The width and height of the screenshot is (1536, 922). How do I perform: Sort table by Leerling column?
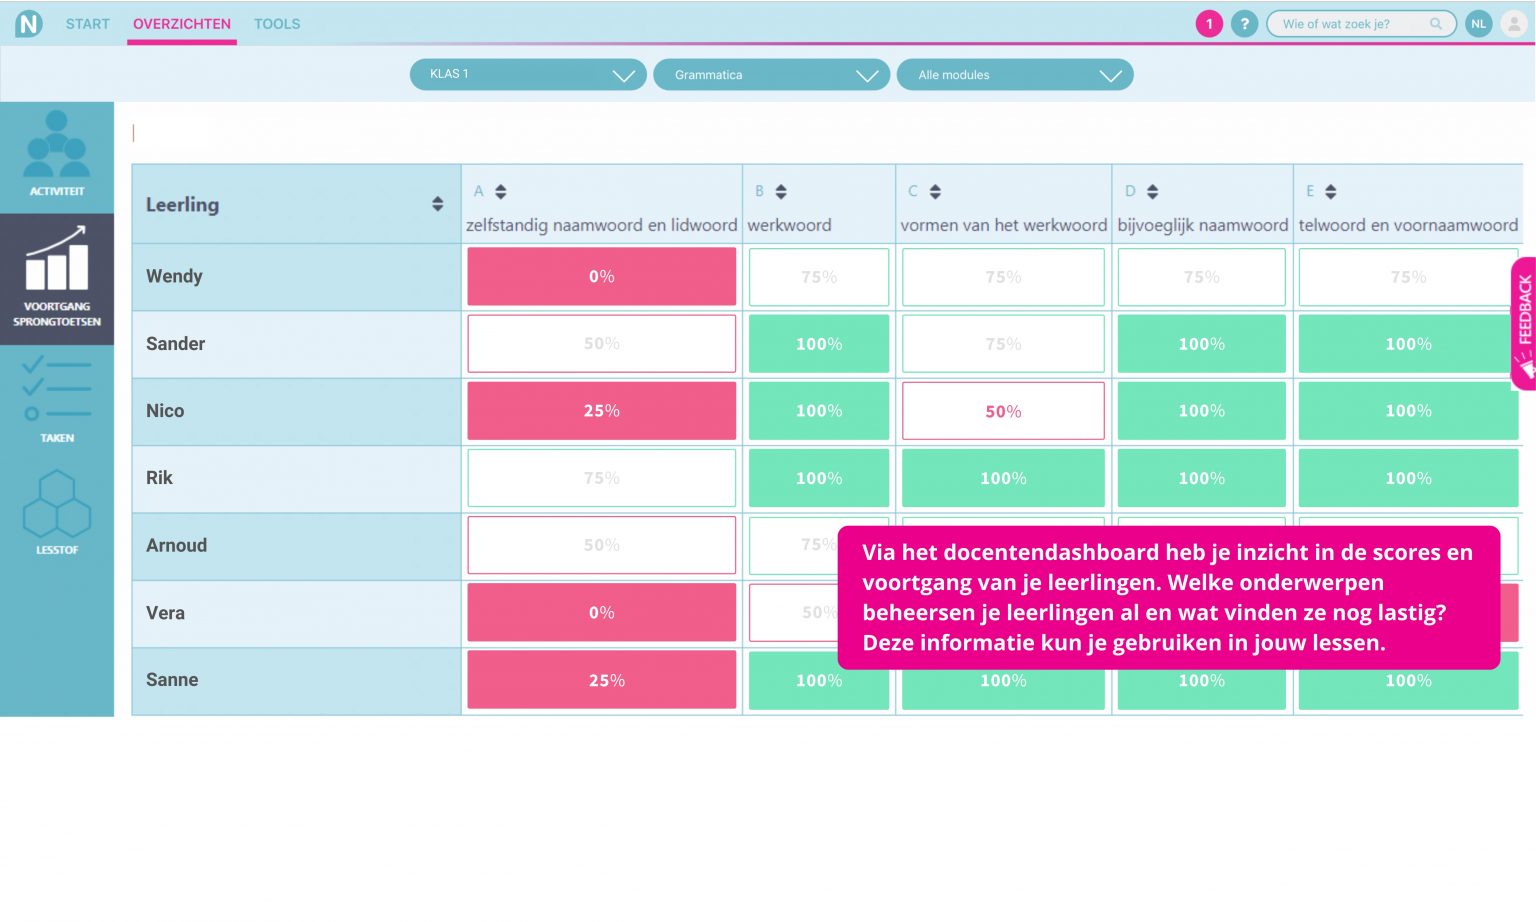[437, 204]
